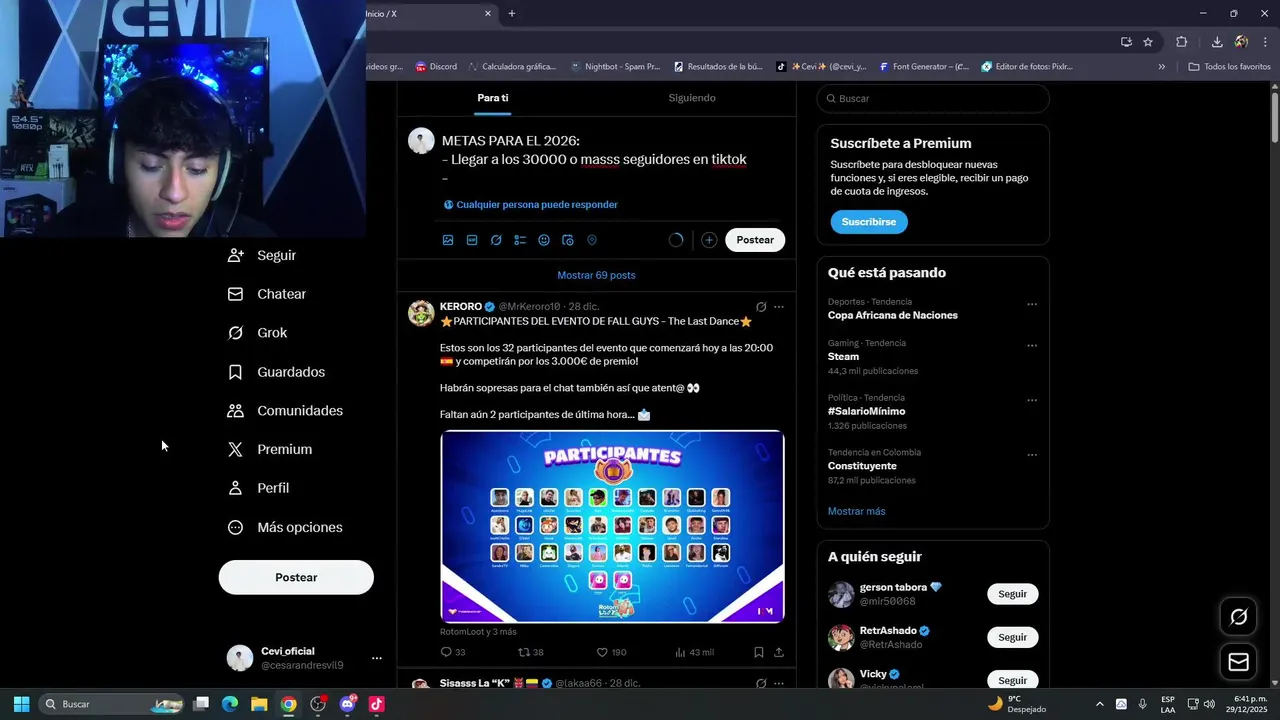
Task: Schedule the post with calendar icon
Action: 568,240
